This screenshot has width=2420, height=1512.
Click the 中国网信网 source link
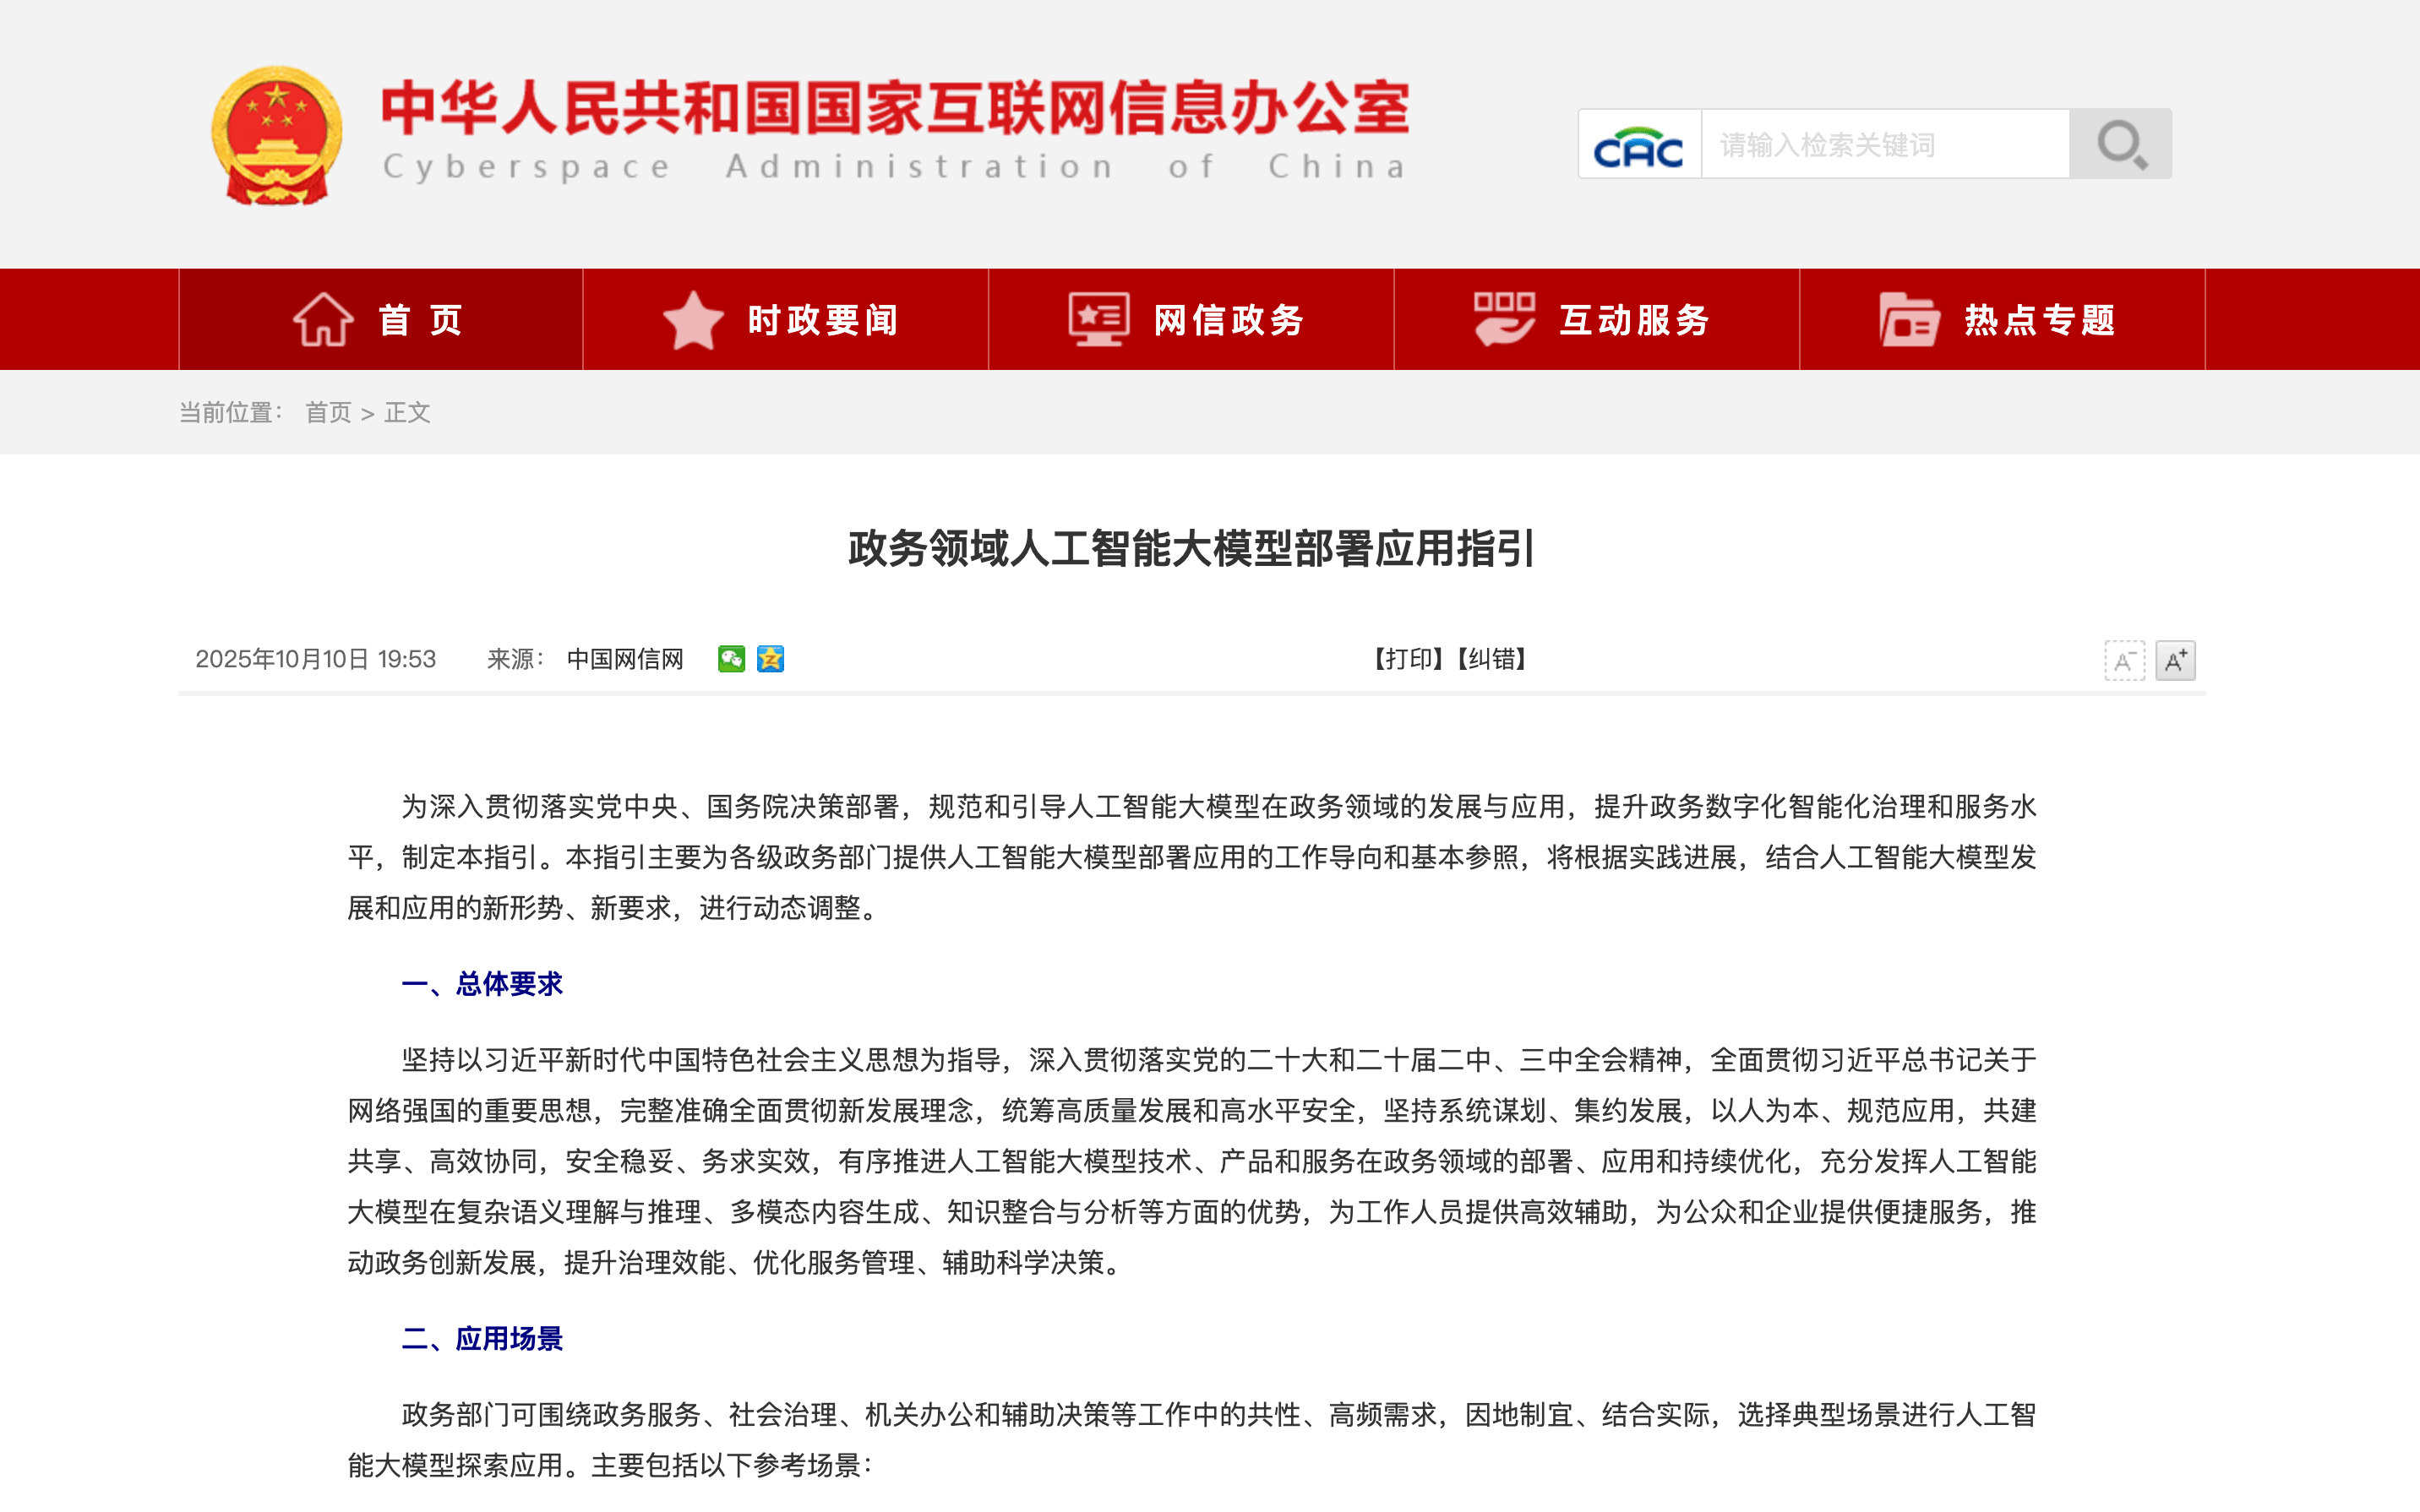625,659
